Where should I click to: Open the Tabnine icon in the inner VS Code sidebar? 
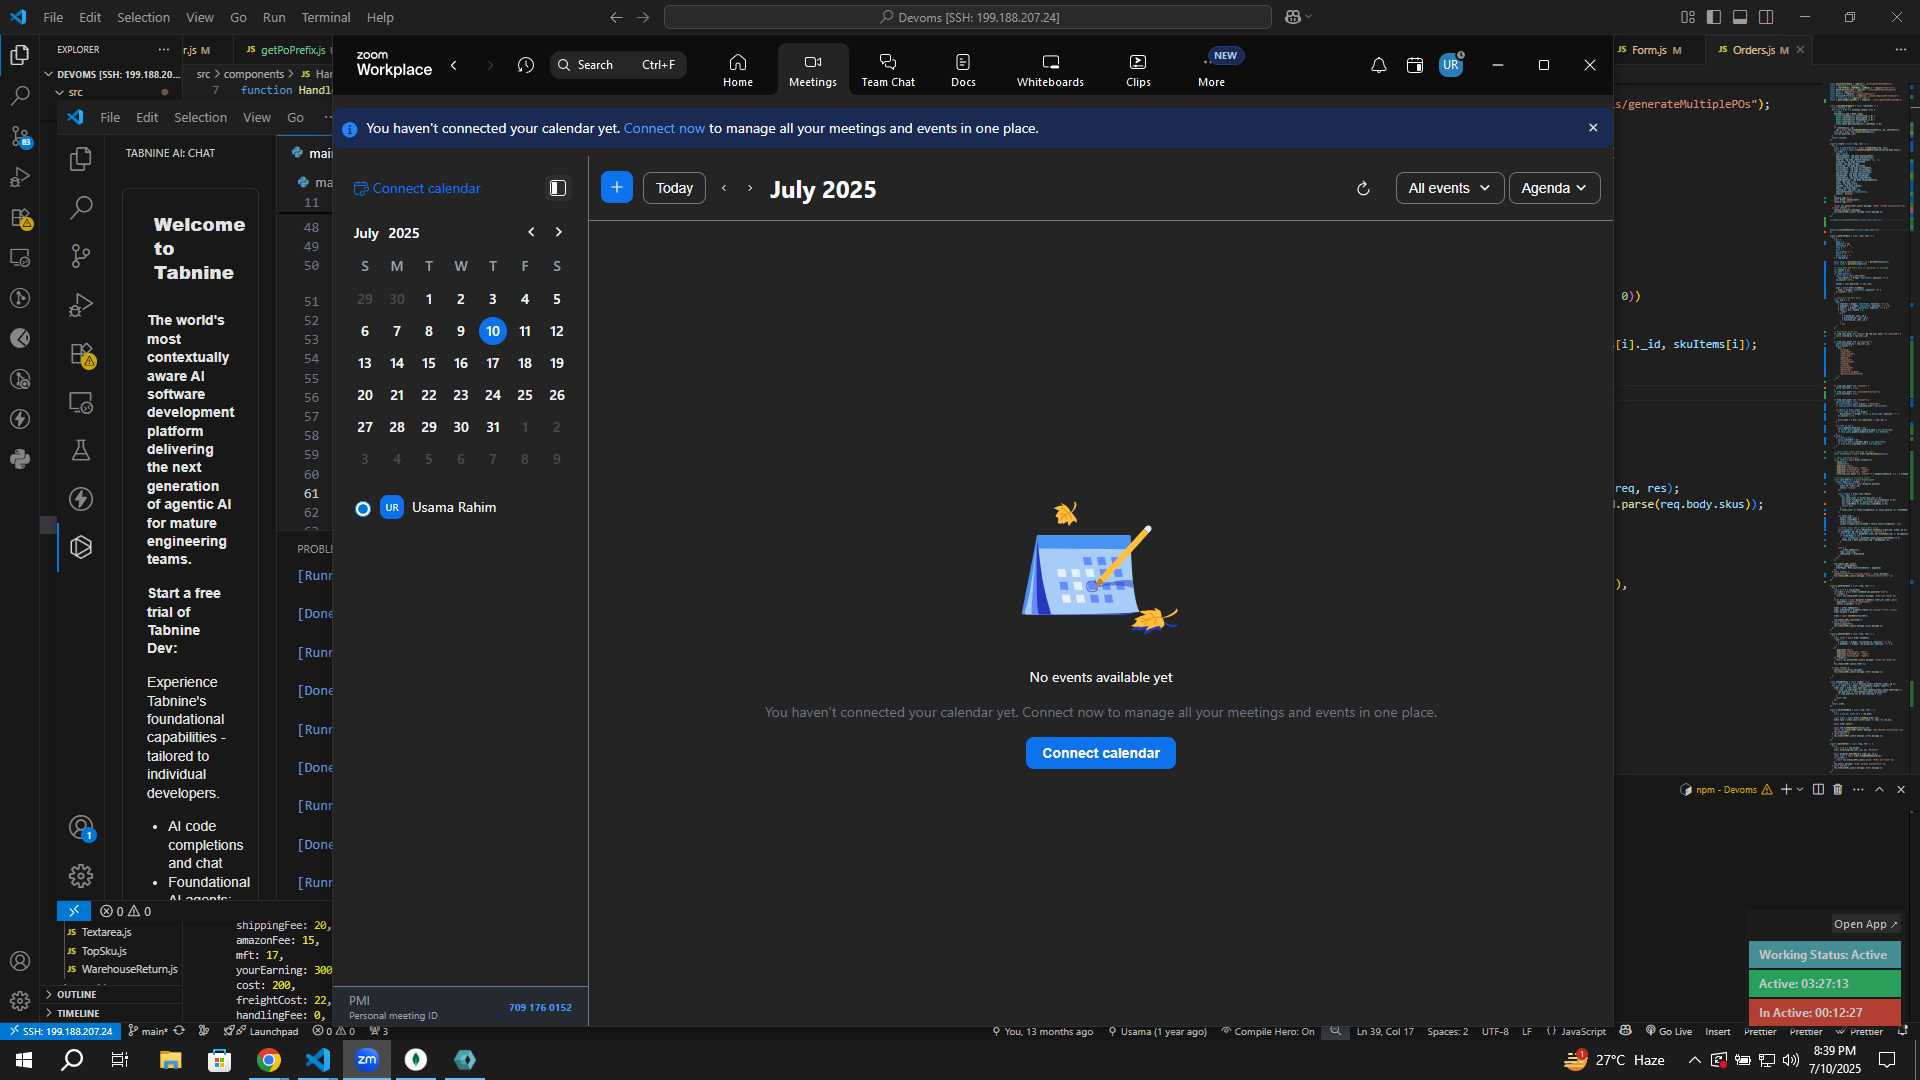81,547
